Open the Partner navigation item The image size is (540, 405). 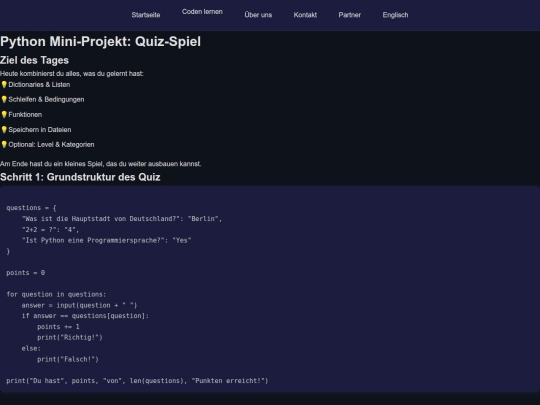click(350, 15)
